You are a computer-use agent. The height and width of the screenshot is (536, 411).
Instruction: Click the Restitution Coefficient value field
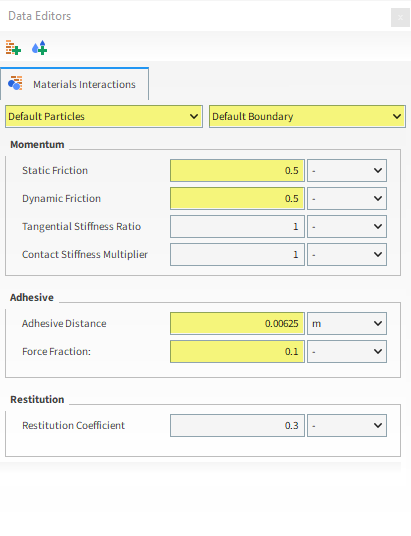point(237,426)
